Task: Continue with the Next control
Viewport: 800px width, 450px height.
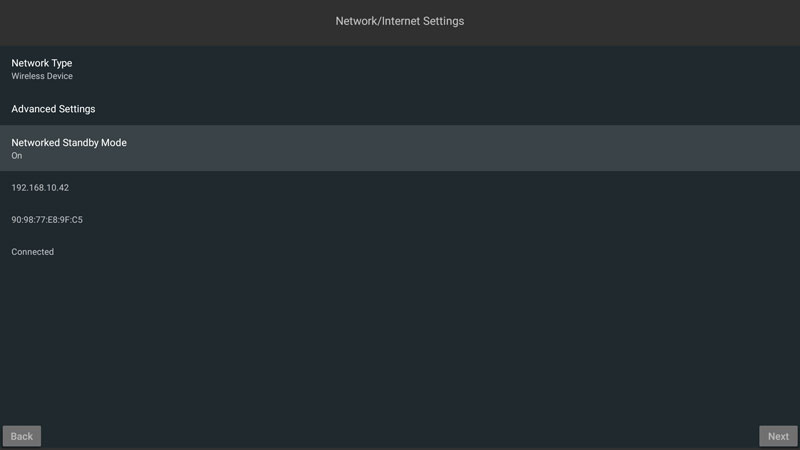Action: [x=778, y=436]
